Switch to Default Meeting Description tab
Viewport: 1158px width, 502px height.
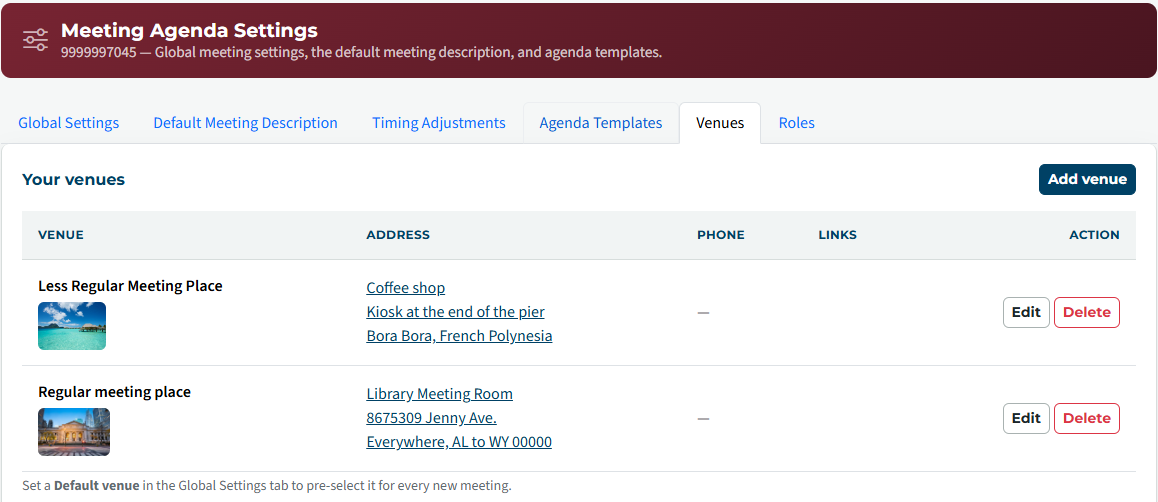(245, 123)
